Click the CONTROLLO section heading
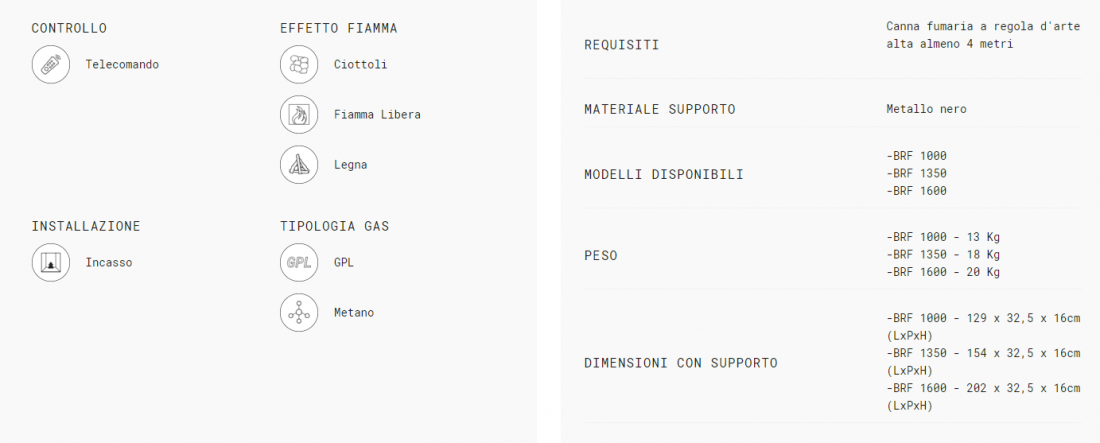Viewport: 1100px width, 443px height. pos(69,28)
